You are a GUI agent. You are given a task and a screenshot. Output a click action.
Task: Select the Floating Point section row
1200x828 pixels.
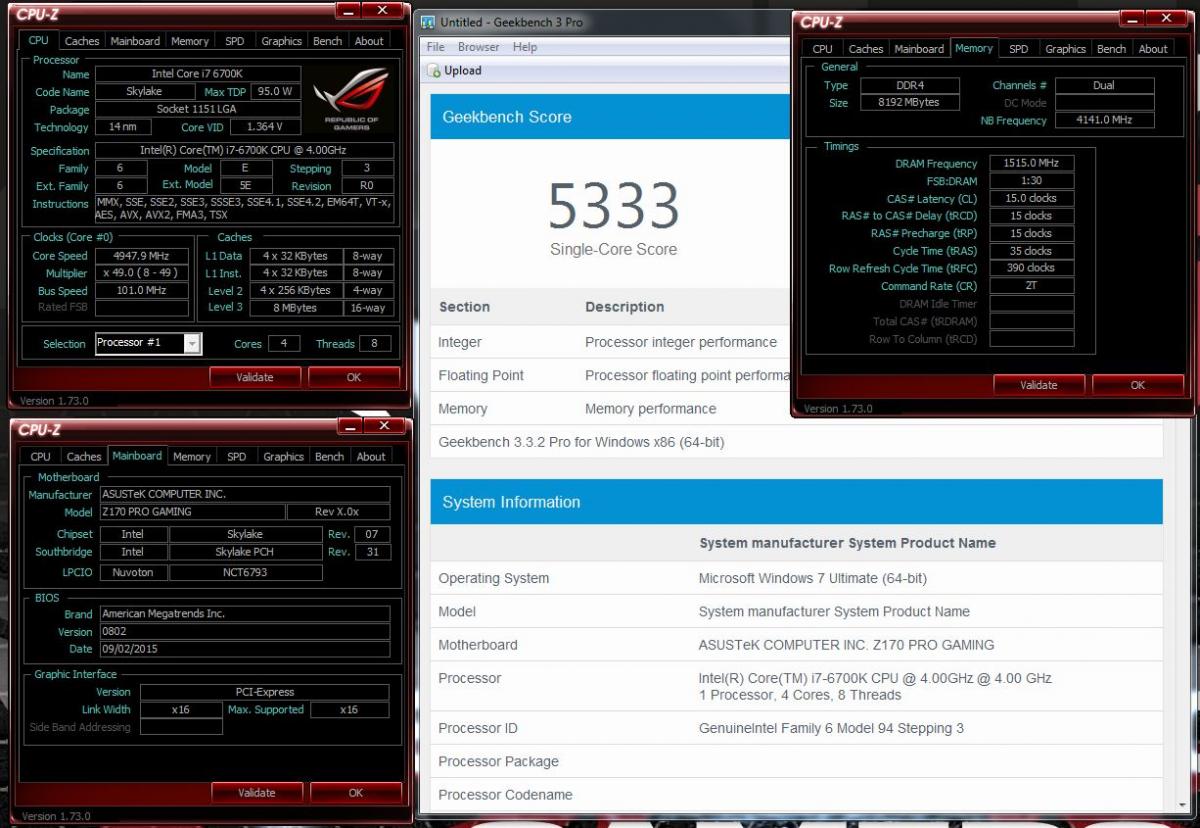[x=610, y=375]
